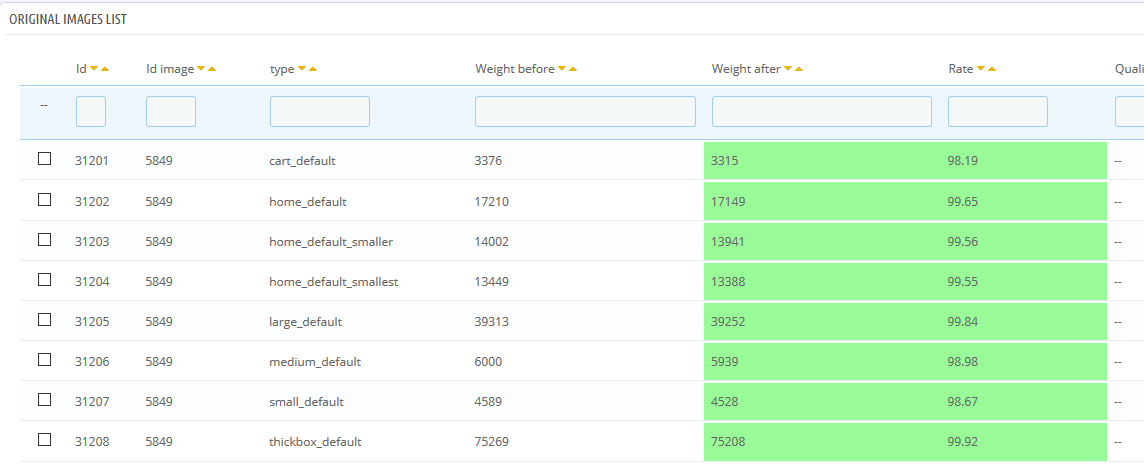The height and width of the screenshot is (474, 1144).
Task: Click up arrow next to type header
Action: coord(313,69)
